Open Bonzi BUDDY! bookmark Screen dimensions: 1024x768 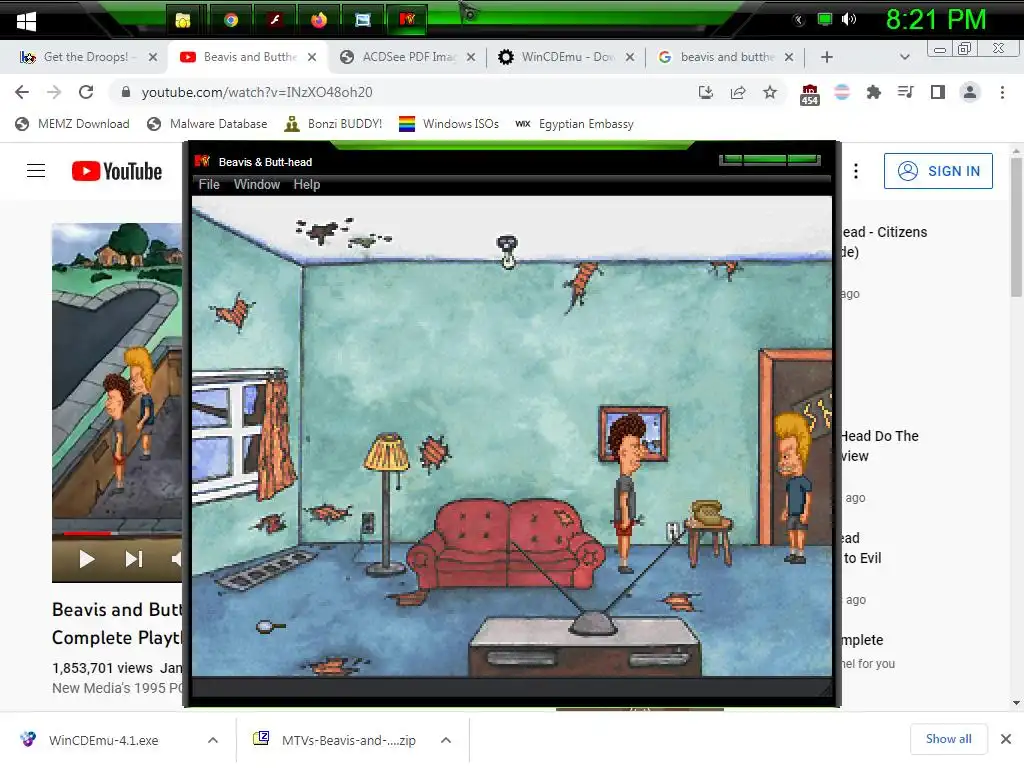pos(333,123)
